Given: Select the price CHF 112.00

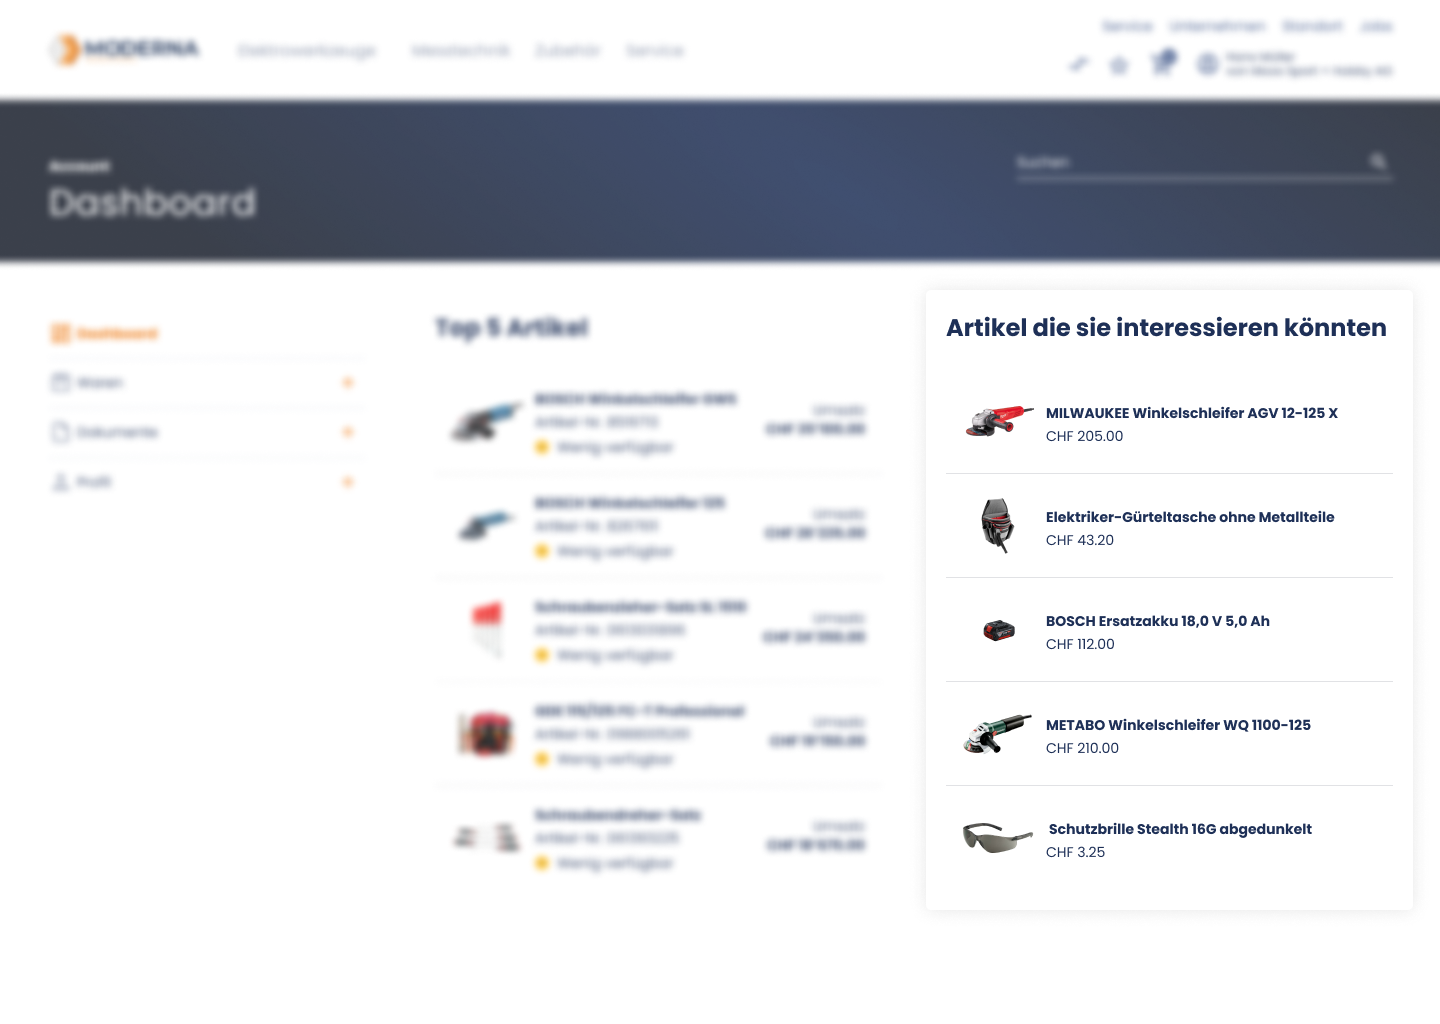Looking at the screenshot, I should click(x=1080, y=644).
